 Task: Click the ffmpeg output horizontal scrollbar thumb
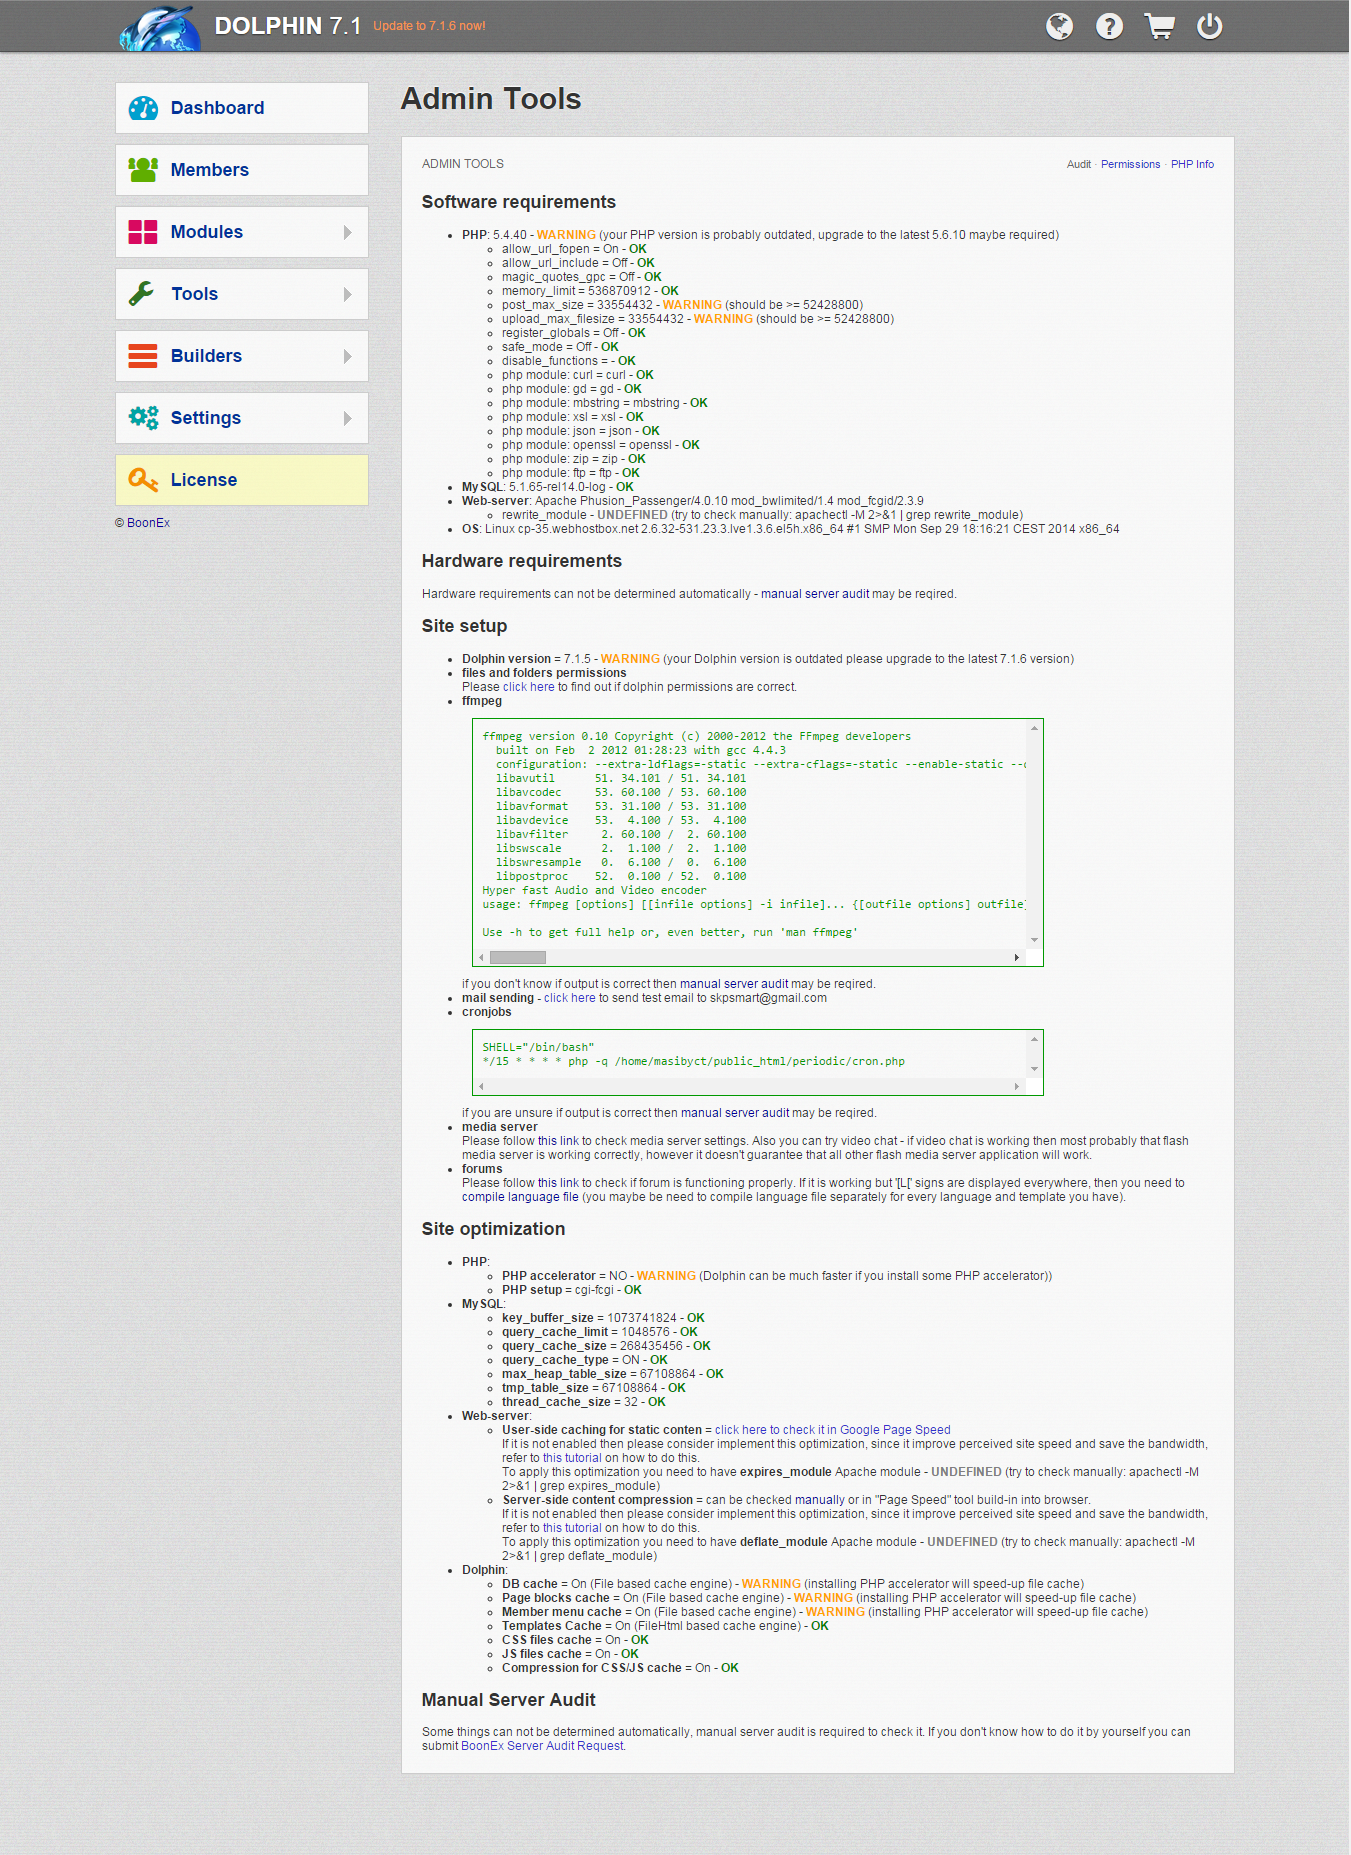(517, 957)
